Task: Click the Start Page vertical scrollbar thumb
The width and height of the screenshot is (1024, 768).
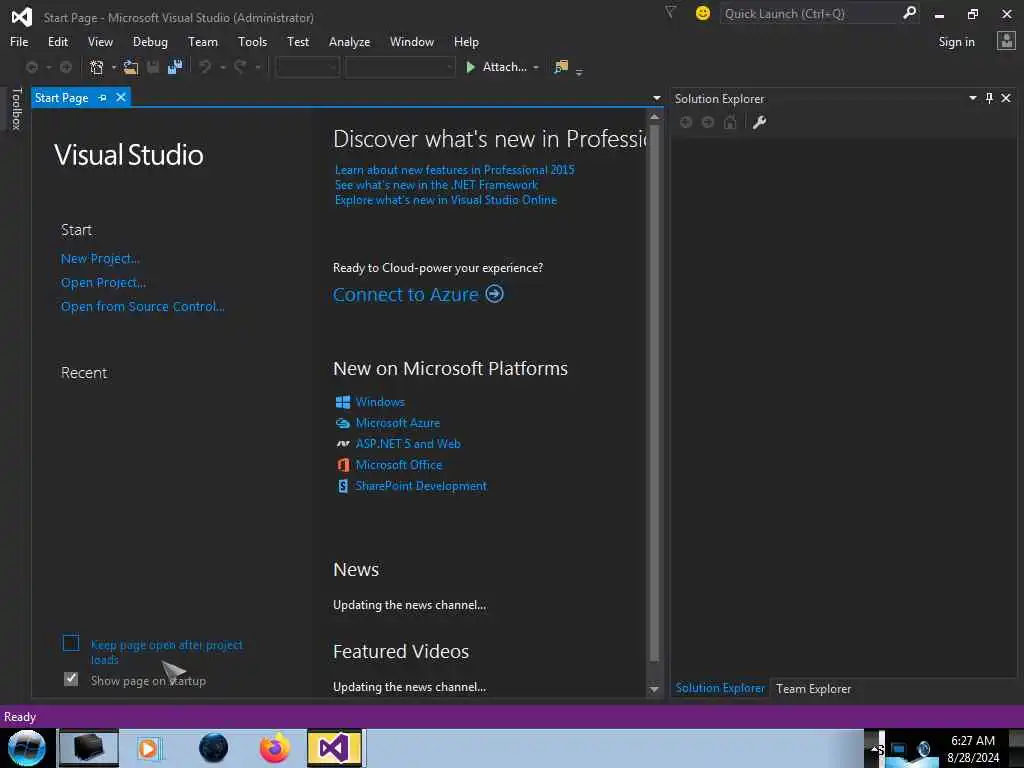Action: 654,393
